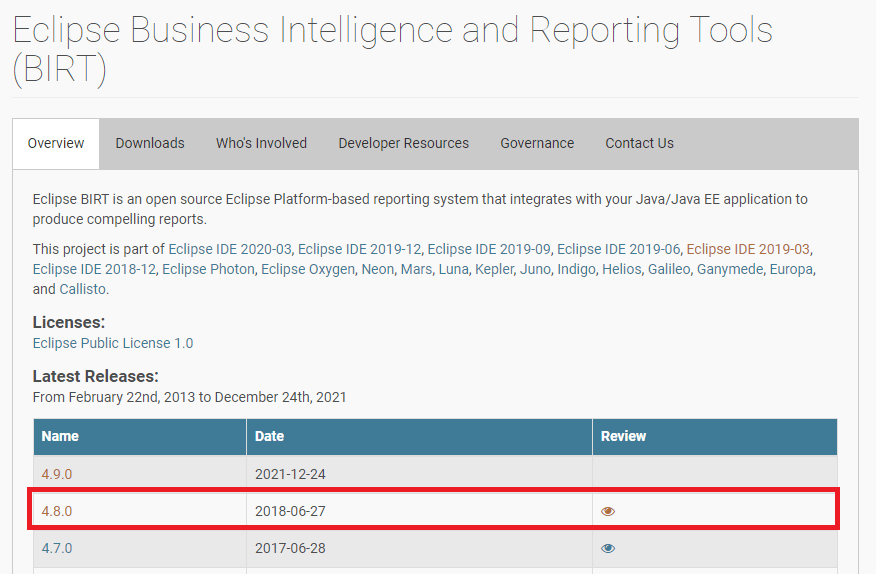Click the Callisto release link
The width and height of the screenshot is (876, 574).
(82, 289)
